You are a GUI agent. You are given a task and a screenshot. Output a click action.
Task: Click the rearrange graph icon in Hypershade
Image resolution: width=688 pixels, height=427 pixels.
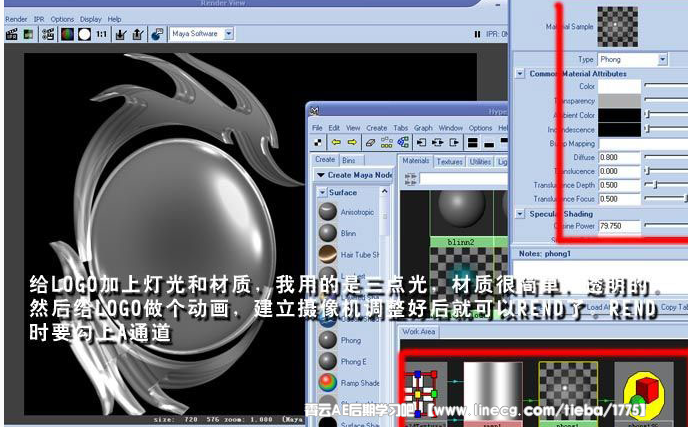[x=387, y=142]
